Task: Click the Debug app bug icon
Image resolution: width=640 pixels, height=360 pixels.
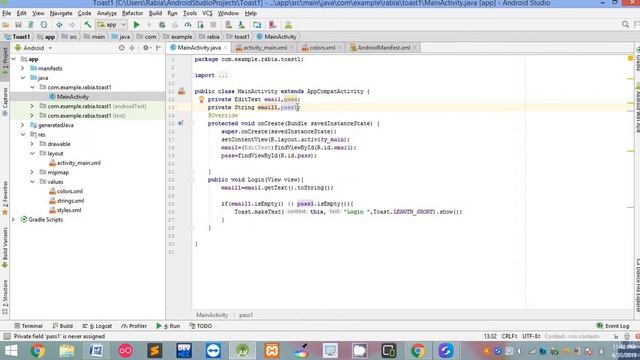Action: 162,25
